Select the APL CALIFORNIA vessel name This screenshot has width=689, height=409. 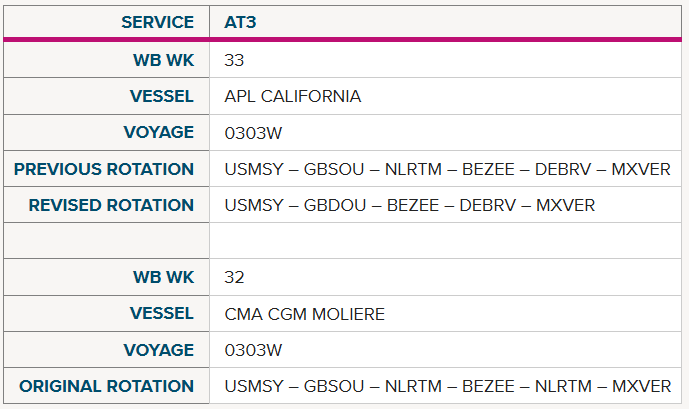293,96
